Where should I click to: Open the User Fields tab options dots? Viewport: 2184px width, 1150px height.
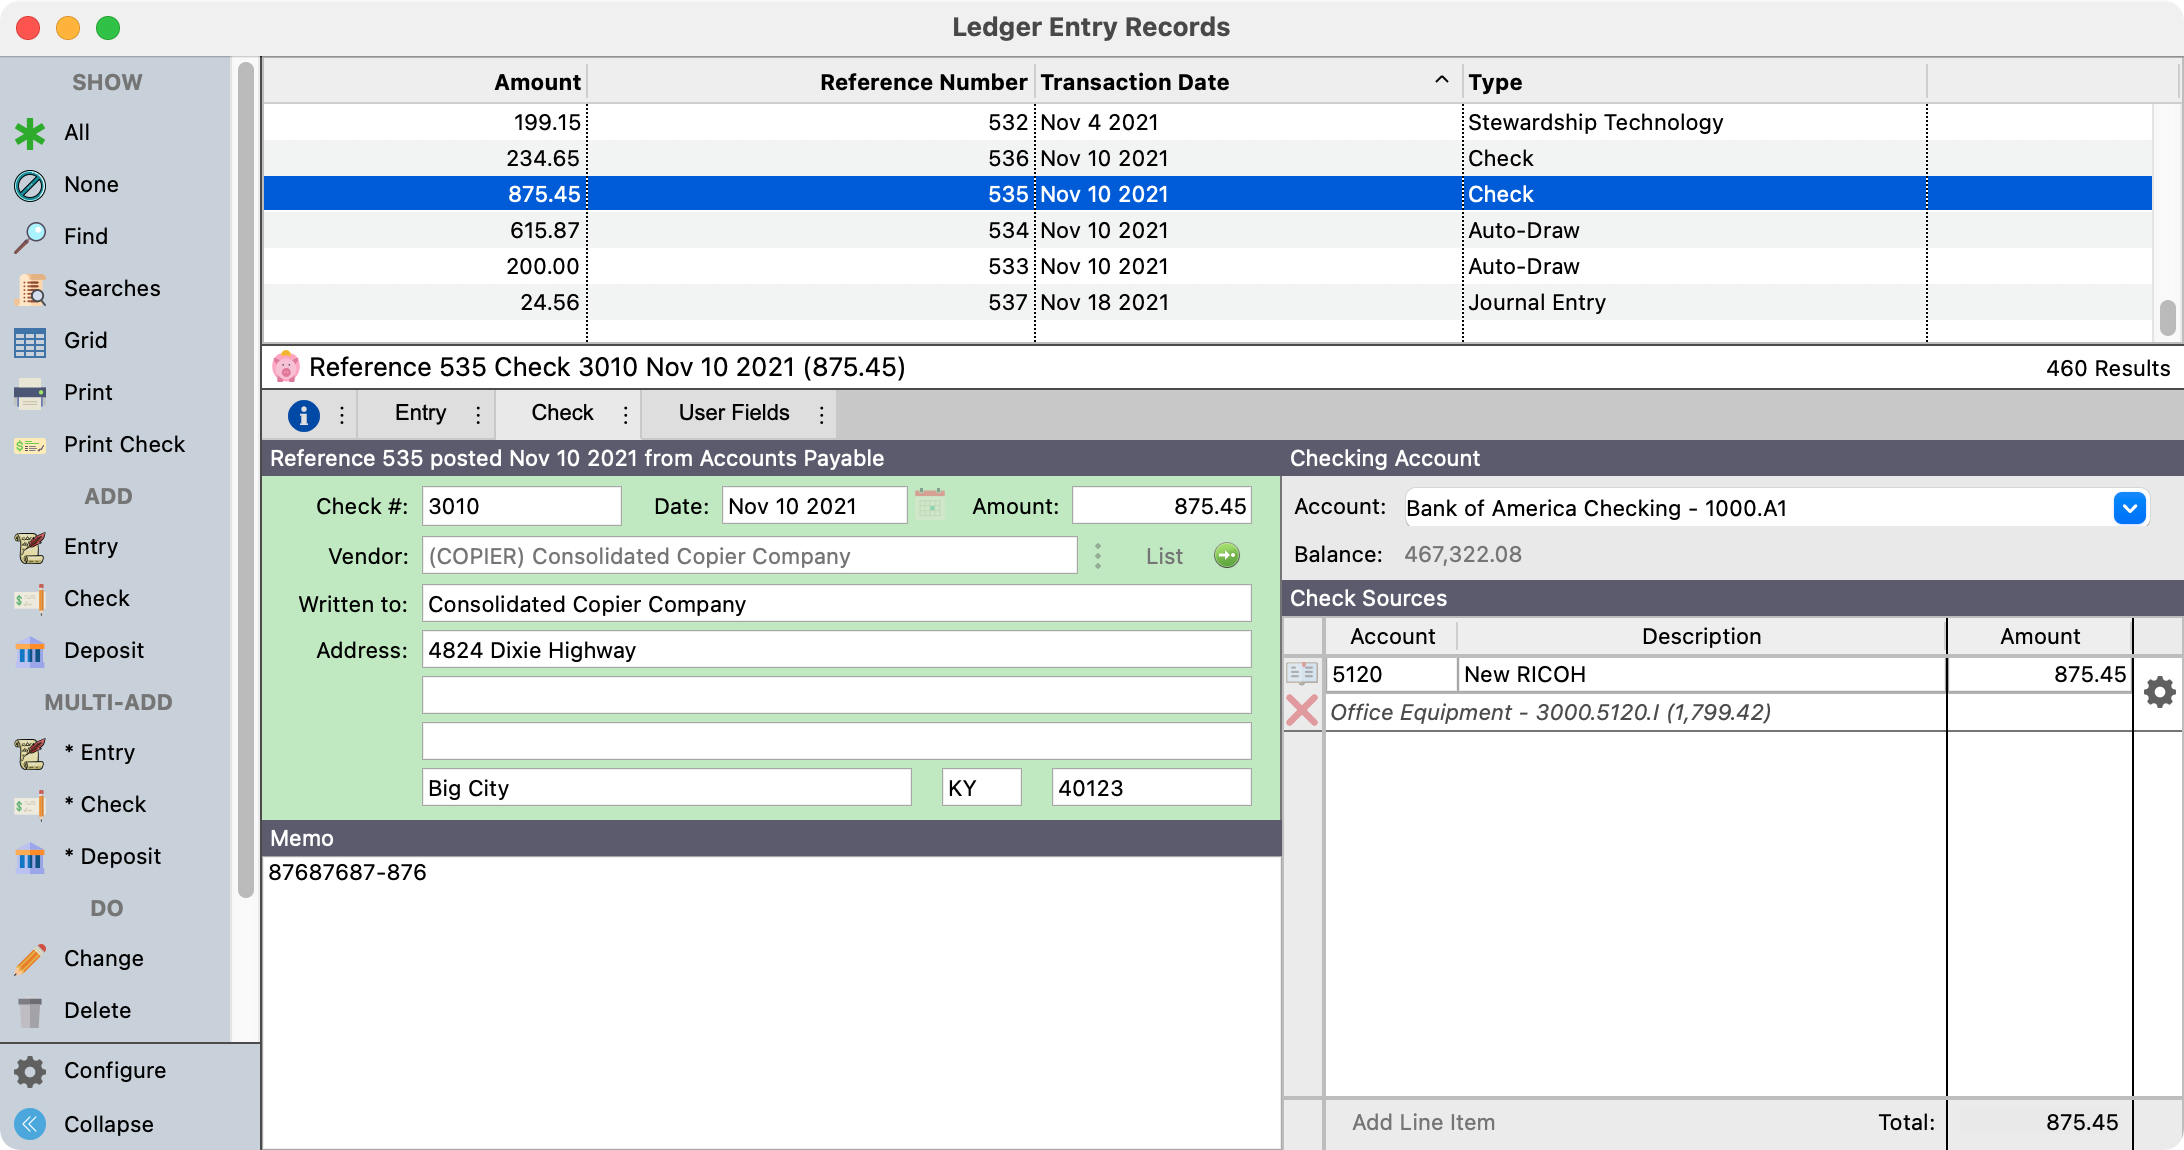pyautogui.click(x=821, y=414)
